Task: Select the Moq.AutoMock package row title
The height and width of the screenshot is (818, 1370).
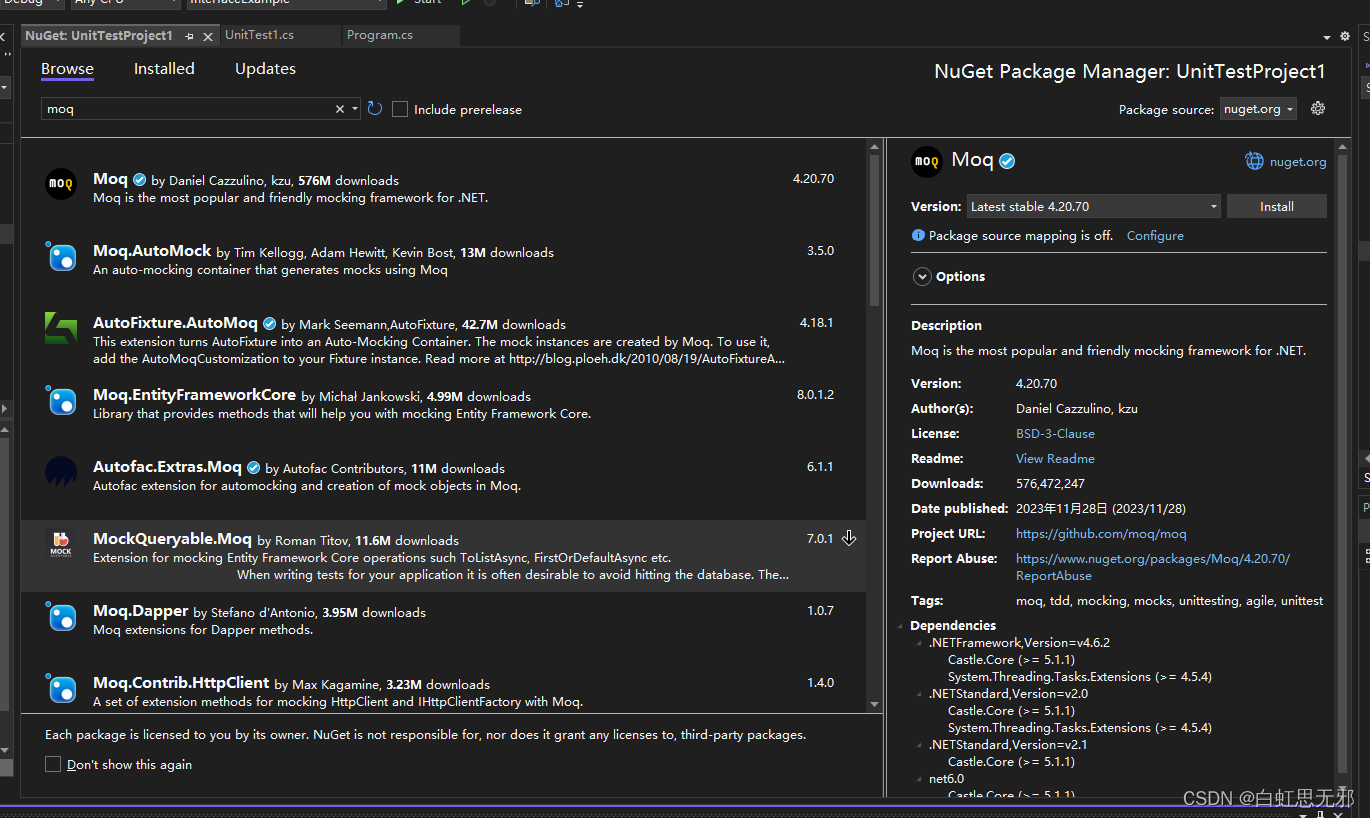Action: pos(152,251)
